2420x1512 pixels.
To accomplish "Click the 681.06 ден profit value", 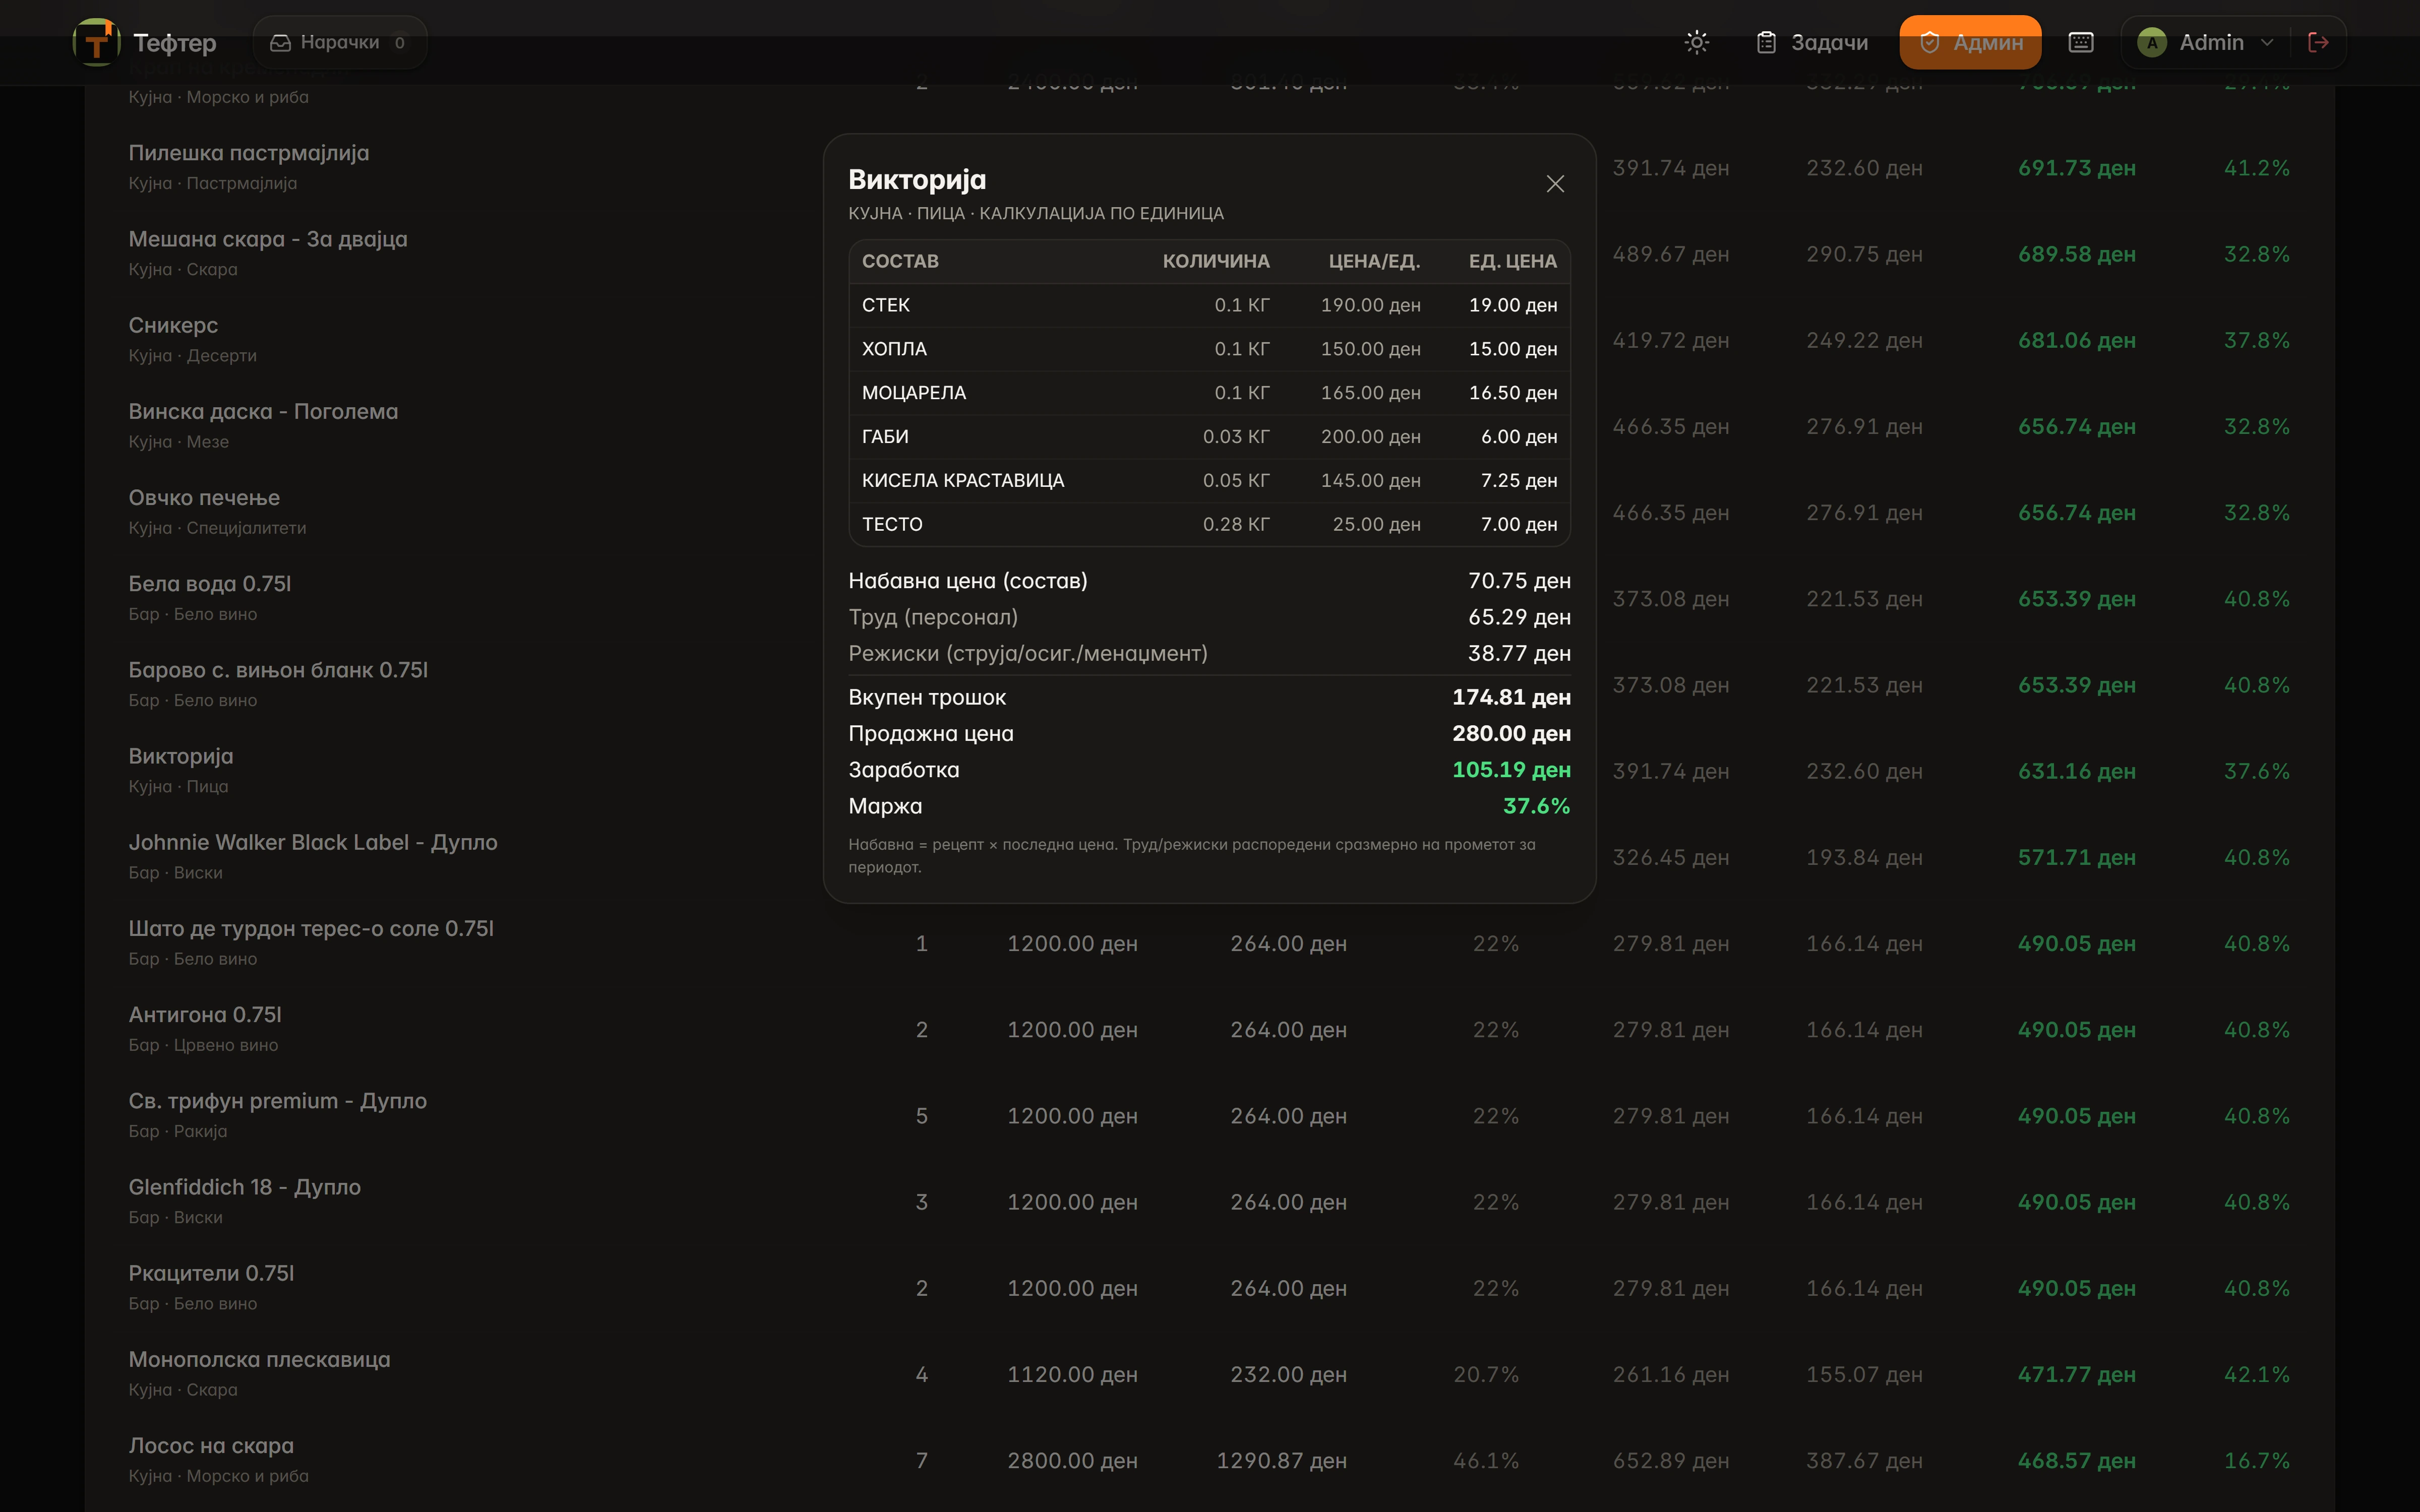I will click(x=2077, y=340).
